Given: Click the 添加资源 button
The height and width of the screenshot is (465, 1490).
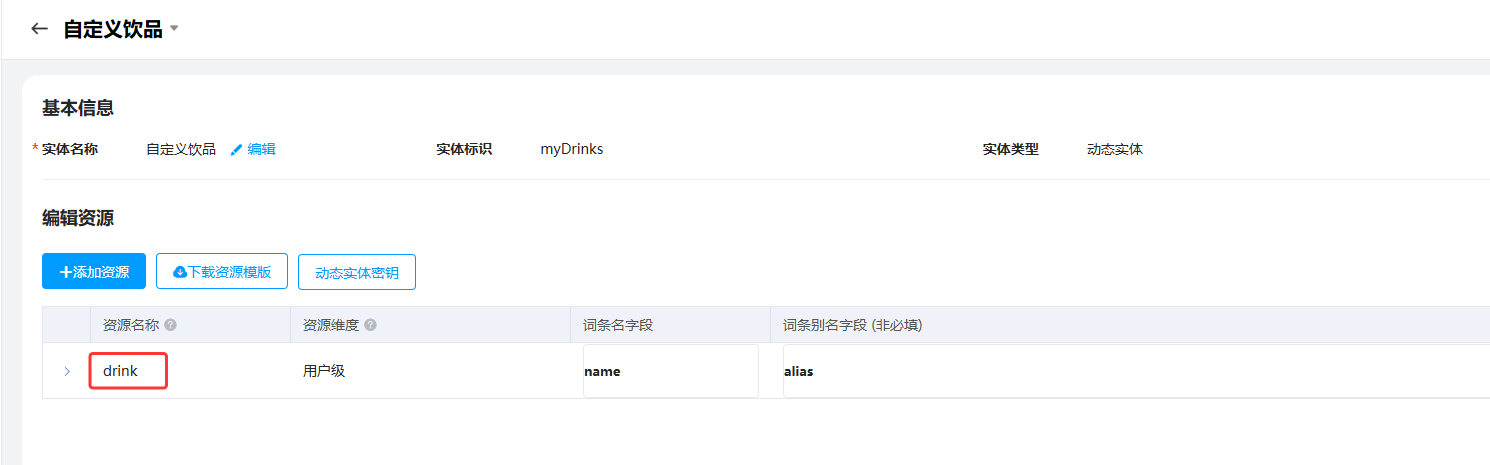Looking at the screenshot, I should tap(94, 271).
